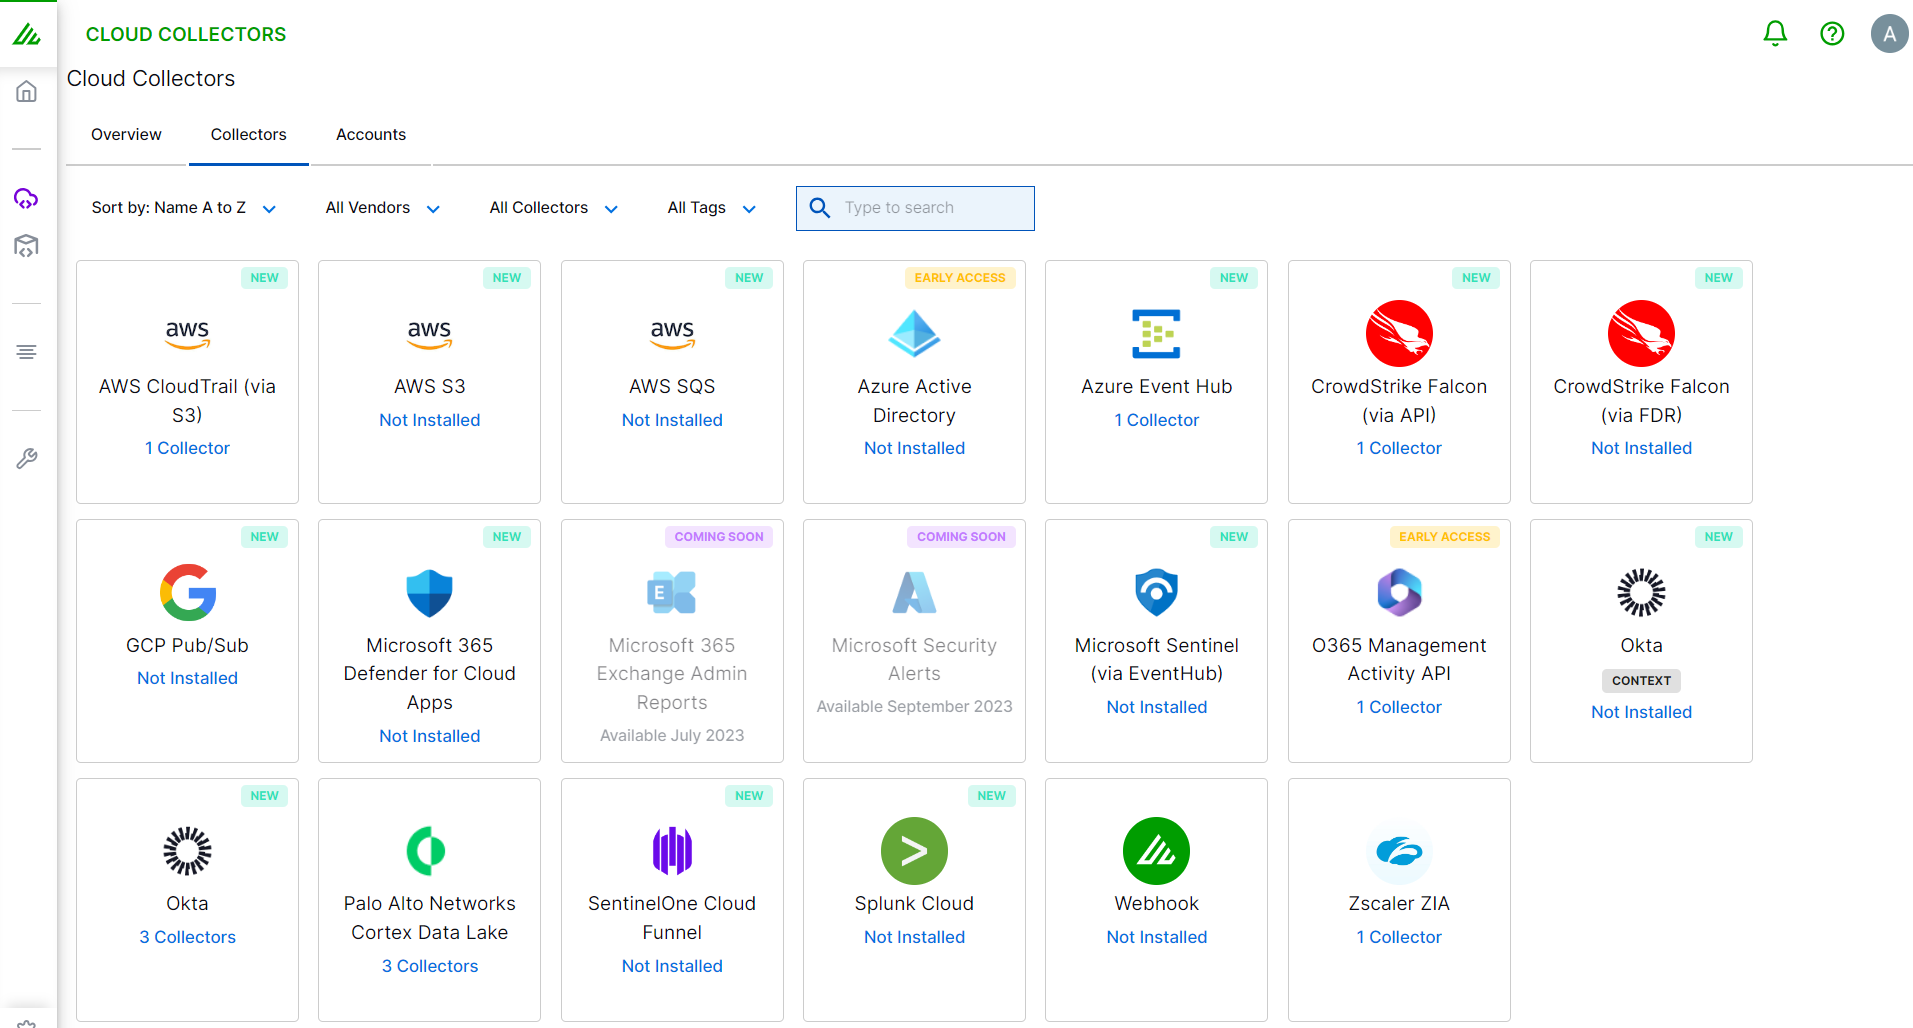This screenshot has width=1913, height=1028.
Task: Select the purple cloud collectors sidebar icon
Action: [27, 198]
